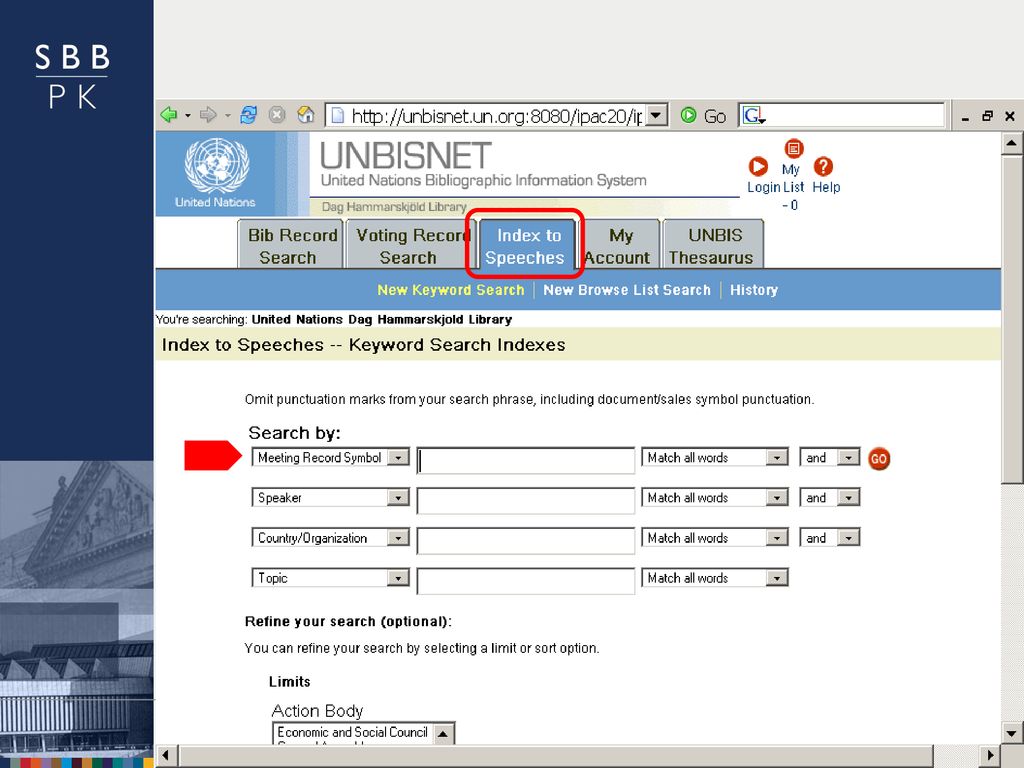Screen dimensions: 1024x768
Task: Open Match all words dropdown in Meeting Record row
Action: pos(776,458)
